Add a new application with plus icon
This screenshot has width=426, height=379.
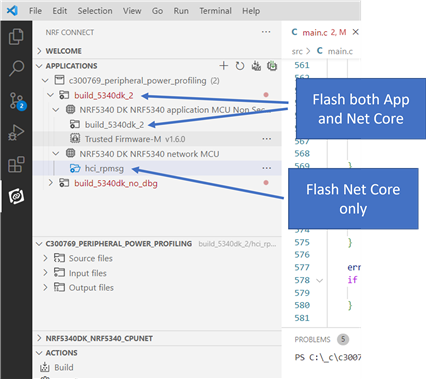224,66
